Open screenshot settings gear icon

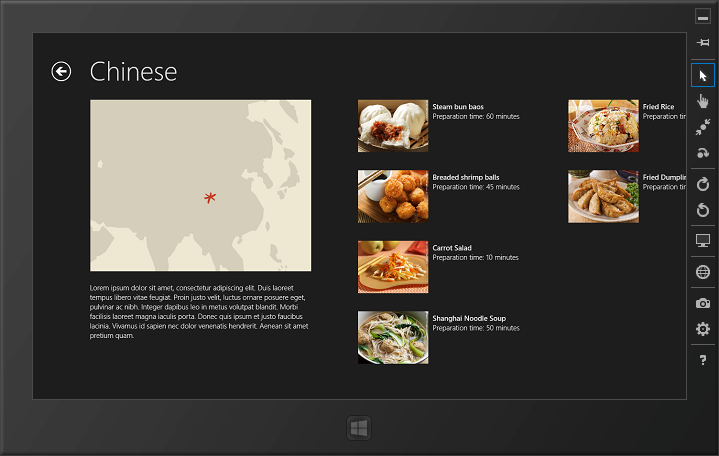click(x=702, y=329)
